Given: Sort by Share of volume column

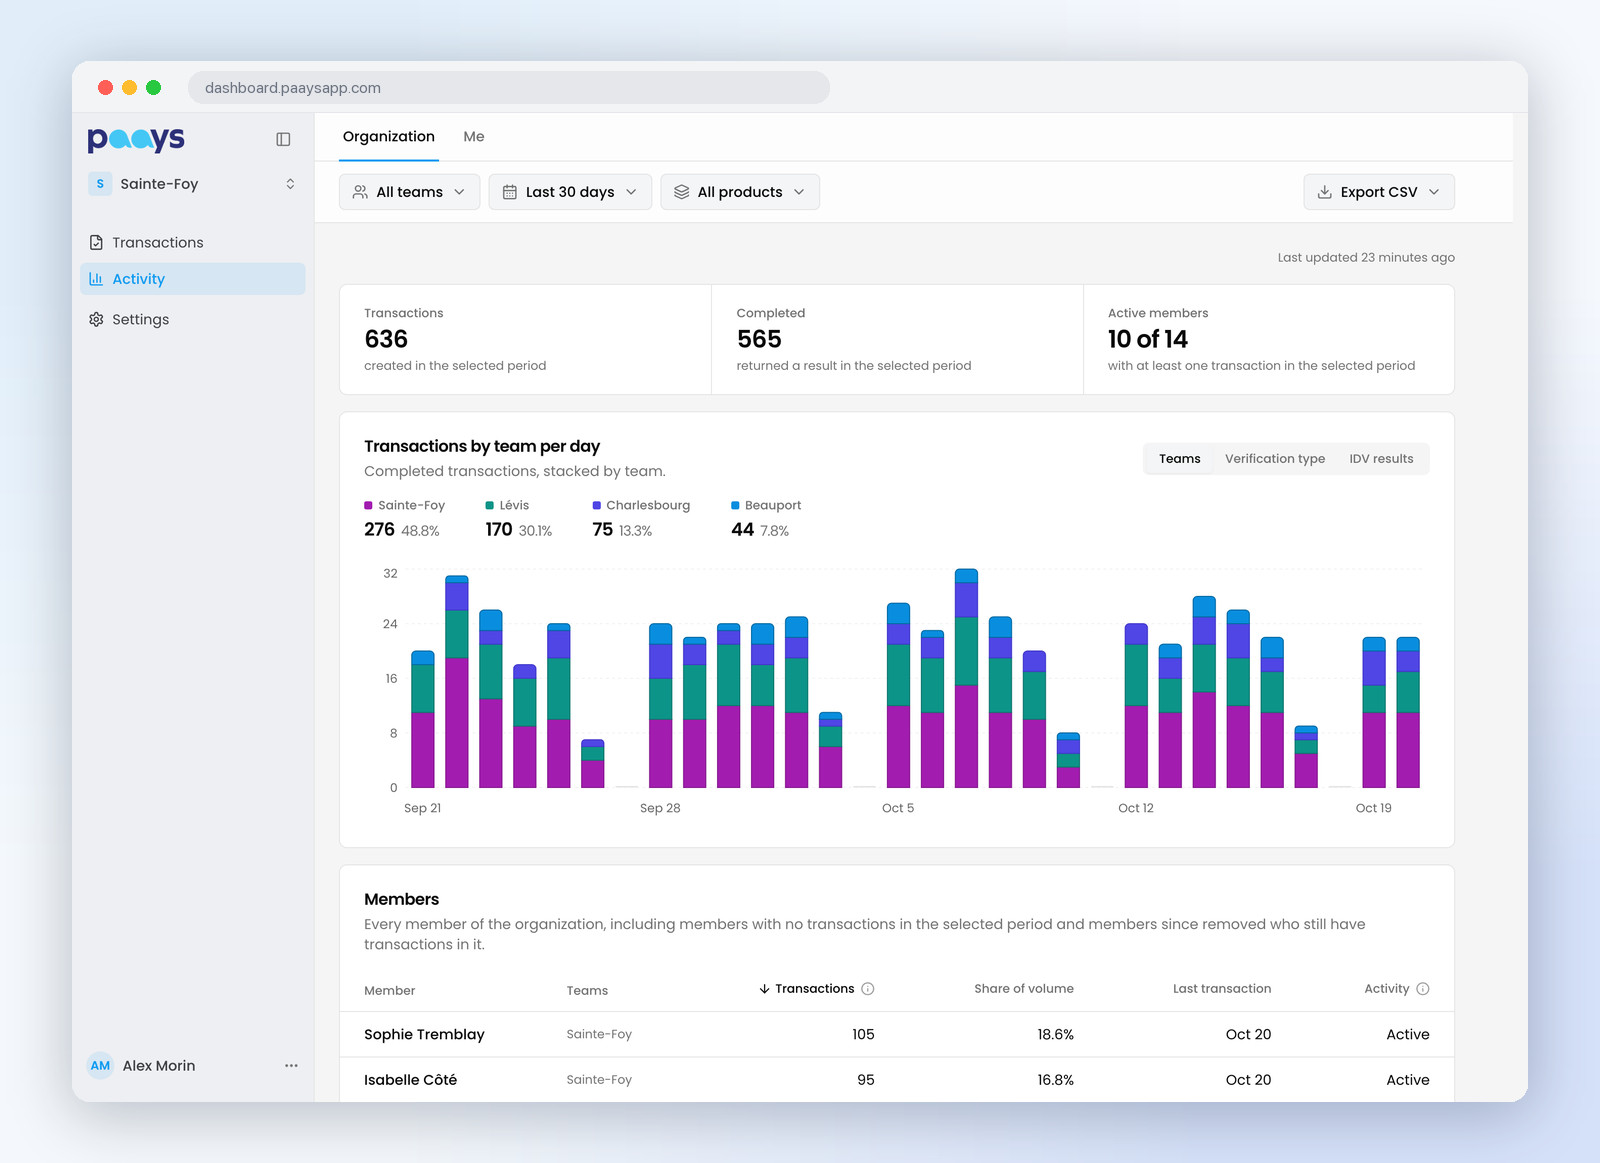Looking at the screenshot, I should pyautogui.click(x=1024, y=989).
